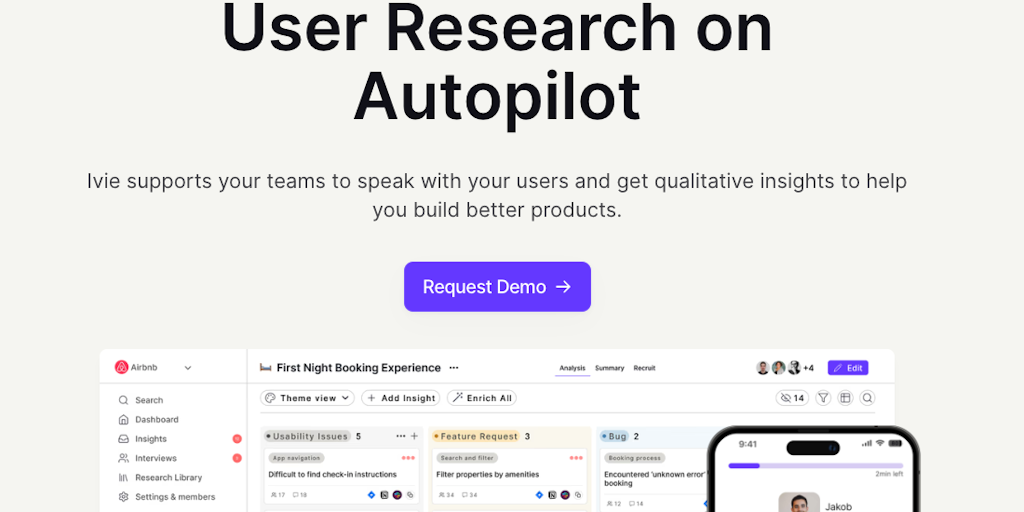The image size is (1024, 512).
Task: Switch to the Recruit tab
Action: pyautogui.click(x=645, y=368)
